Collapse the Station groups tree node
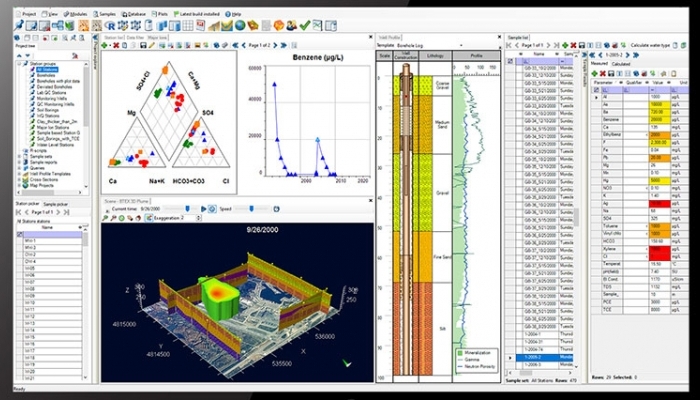700x400 pixels. (19, 64)
